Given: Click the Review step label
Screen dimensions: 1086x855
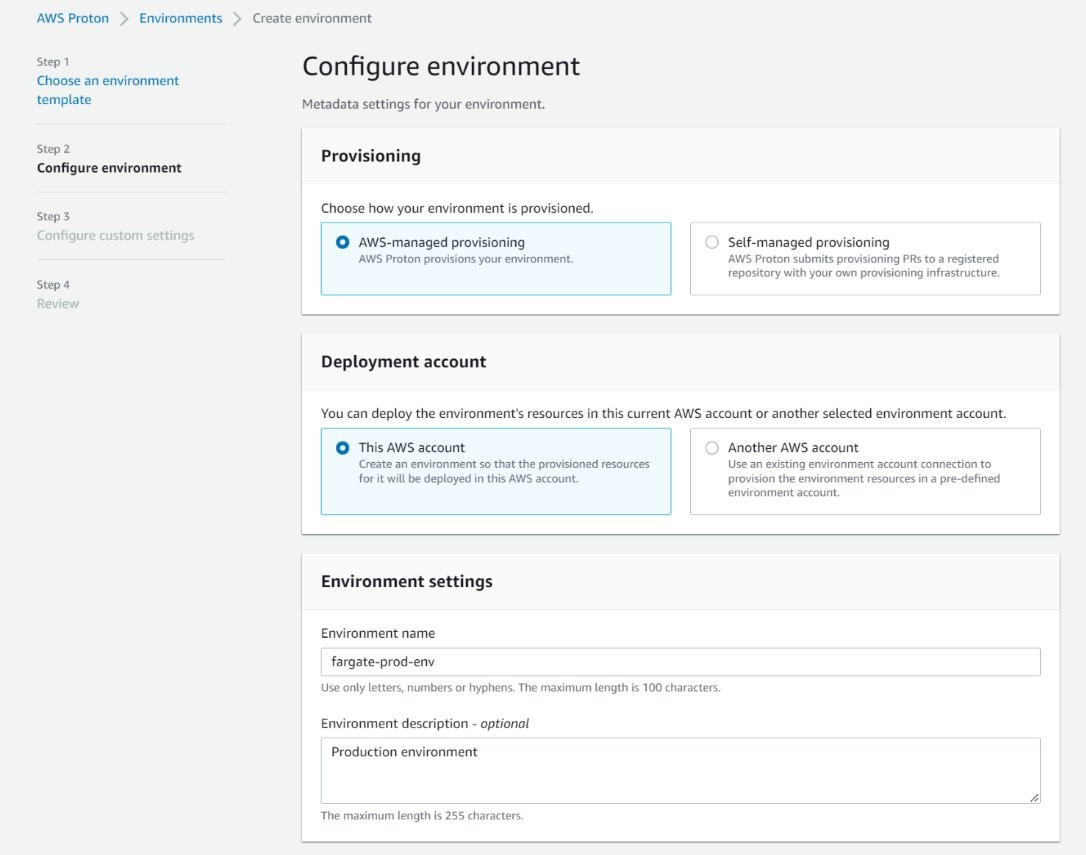Looking at the screenshot, I should tap(57, 303).
